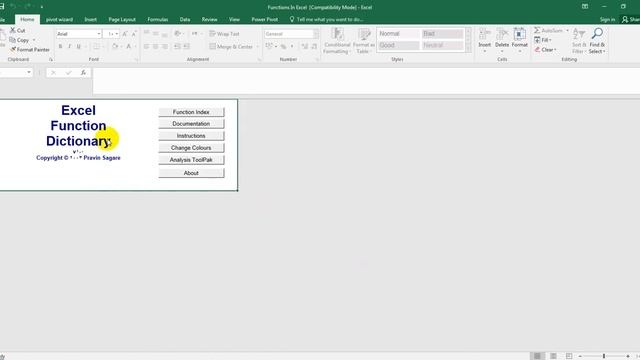Switch to the Home ribbon tab
The width and height of the screenshot is (640, 360).
coord(27,19)
